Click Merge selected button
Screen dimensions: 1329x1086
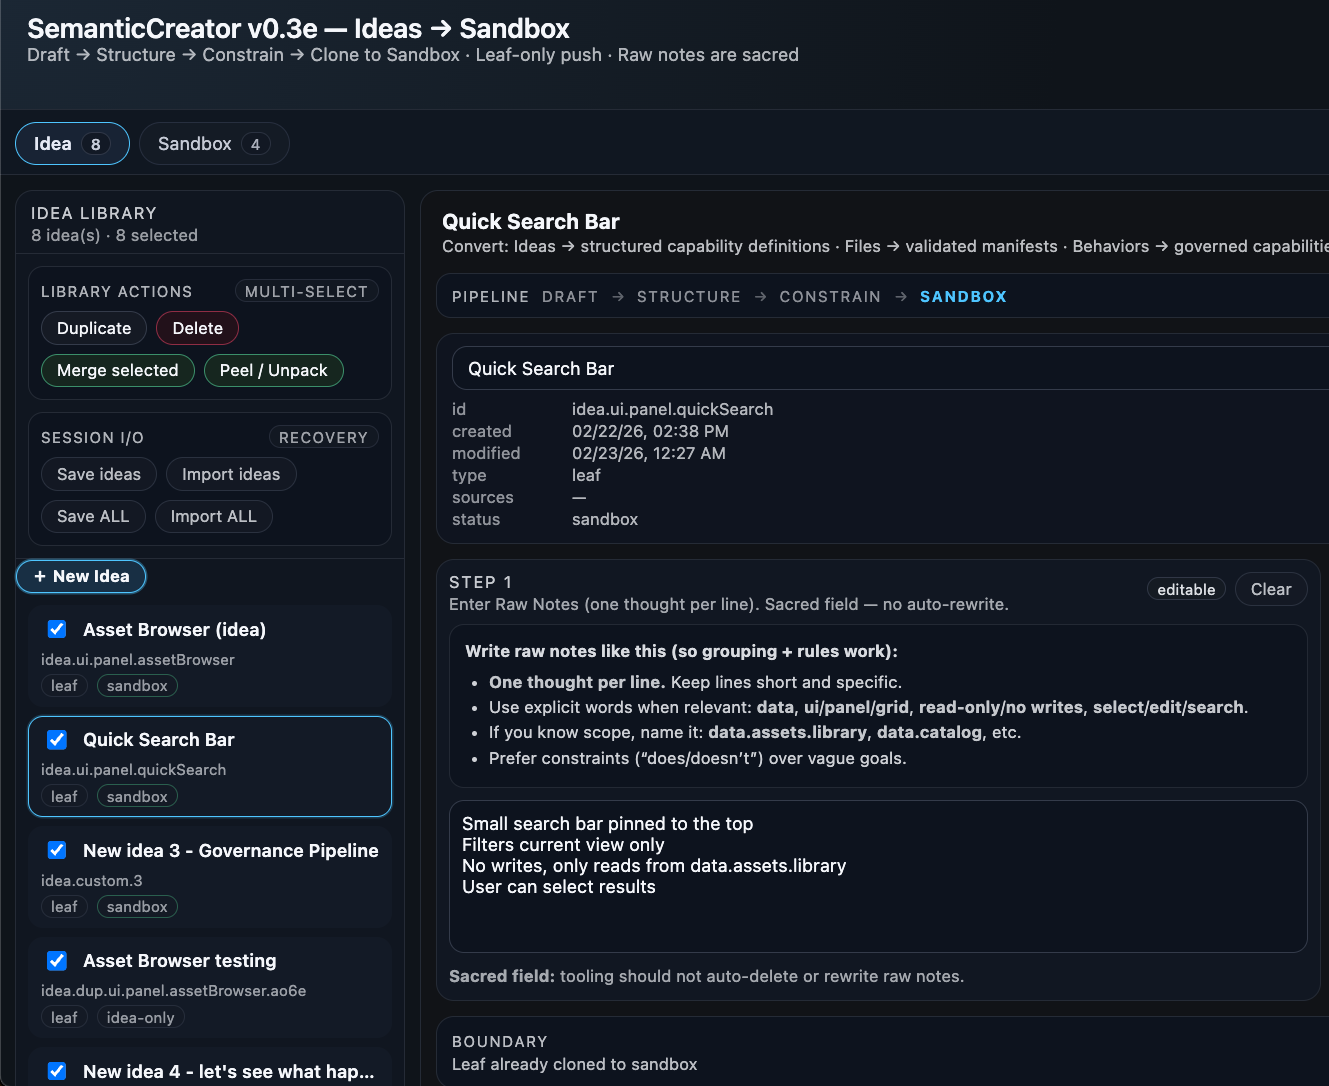tap(117, 370)
